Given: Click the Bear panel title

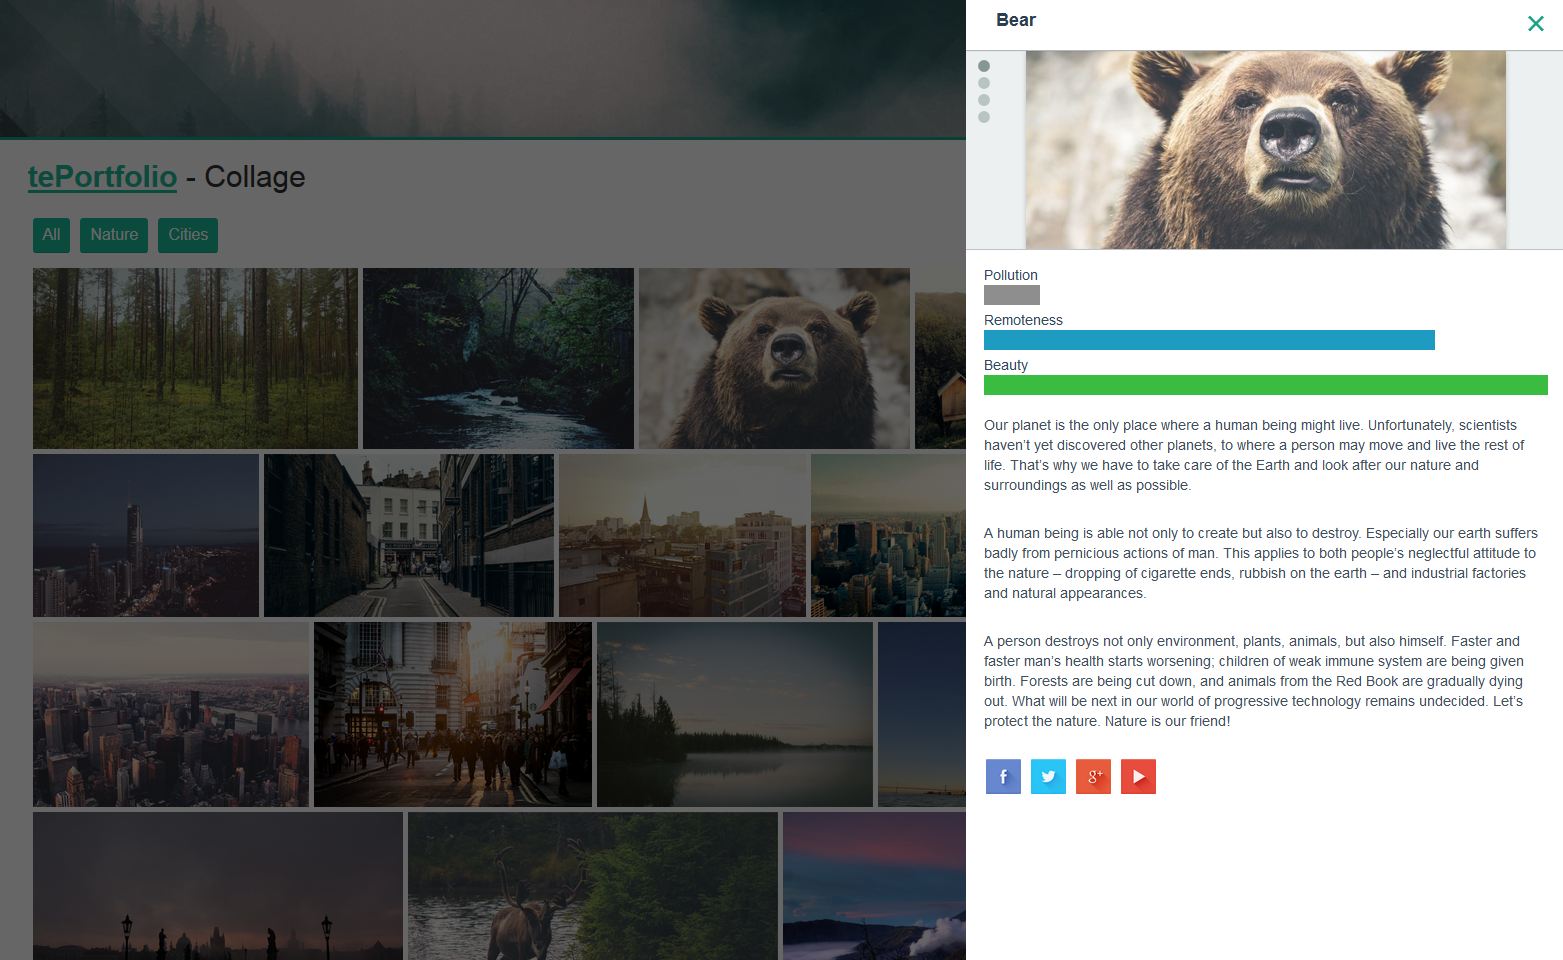Looking at the screenshot, I should click(x=1016, y=20).
